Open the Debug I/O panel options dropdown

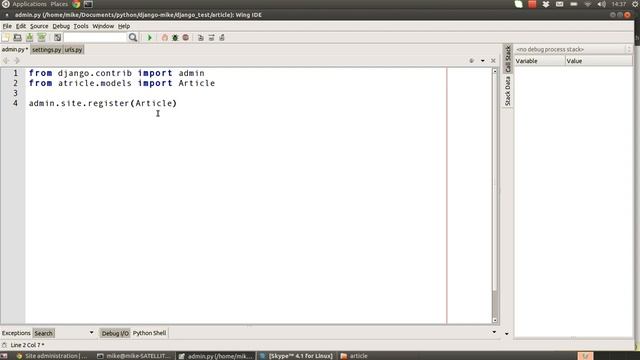point(494,332)
